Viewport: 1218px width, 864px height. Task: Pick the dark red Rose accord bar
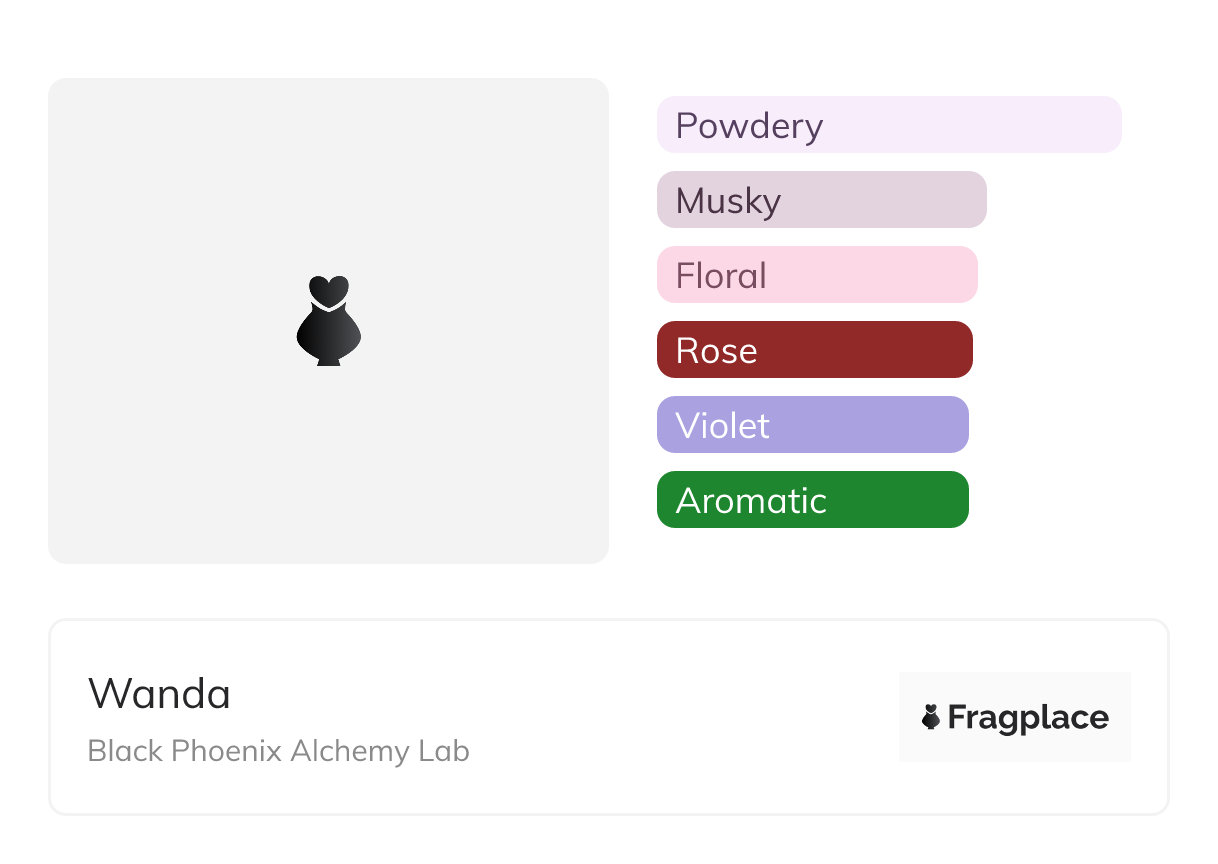pyautogui.click(x=815, y=350)
